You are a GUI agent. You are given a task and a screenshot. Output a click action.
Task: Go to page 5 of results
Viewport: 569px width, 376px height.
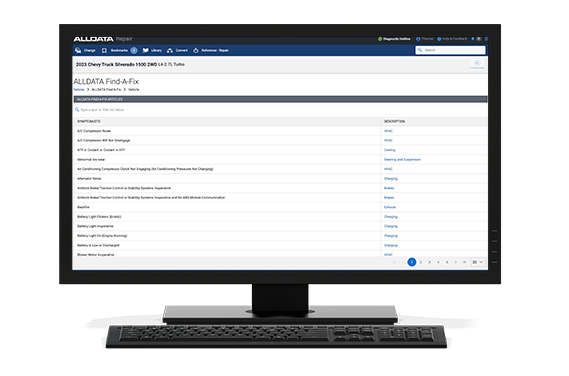point(447,262)
